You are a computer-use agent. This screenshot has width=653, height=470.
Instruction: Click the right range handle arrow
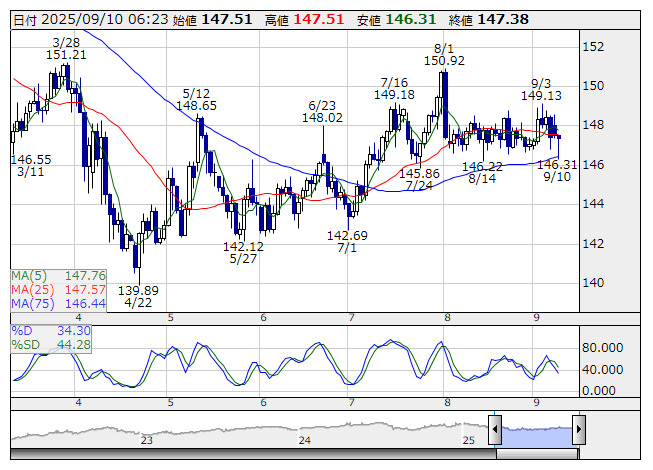pos(578,431)
